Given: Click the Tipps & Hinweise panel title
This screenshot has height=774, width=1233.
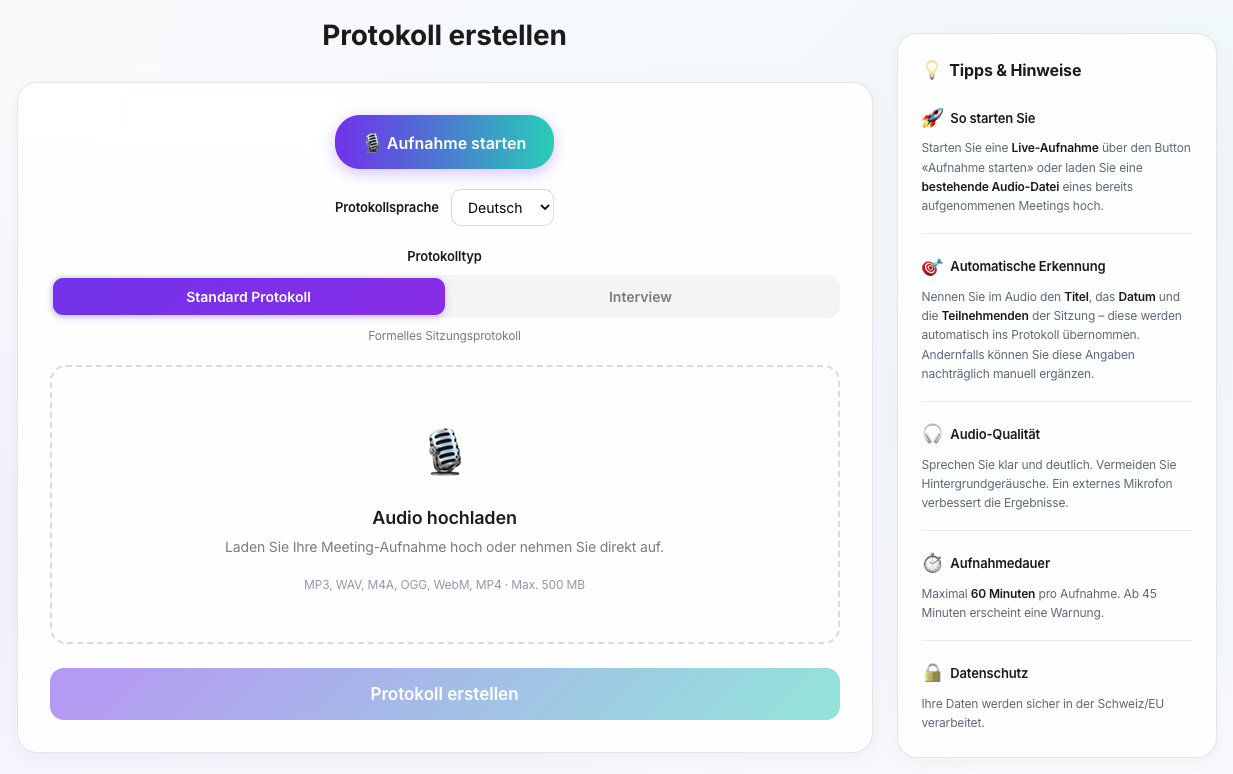Looking at the screenshot, I should click(x=1015, y=70).
